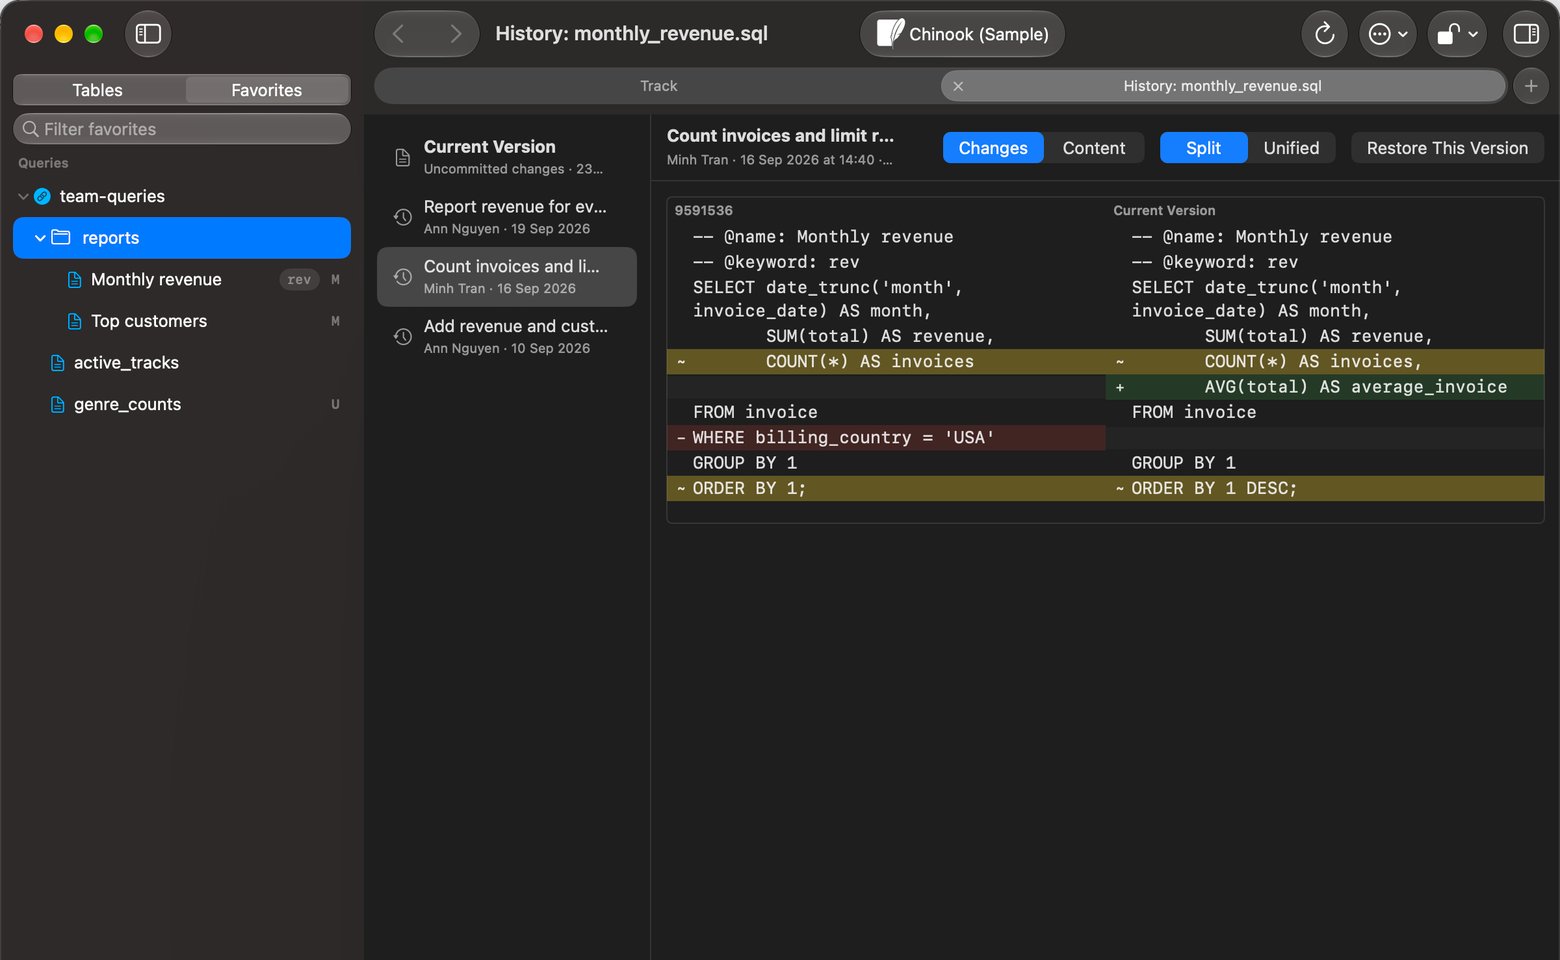Image resolution: width=1560 pixels, height=960 pixels.
Task: Click the Current Version diff column header
Action: (1164, 211)
